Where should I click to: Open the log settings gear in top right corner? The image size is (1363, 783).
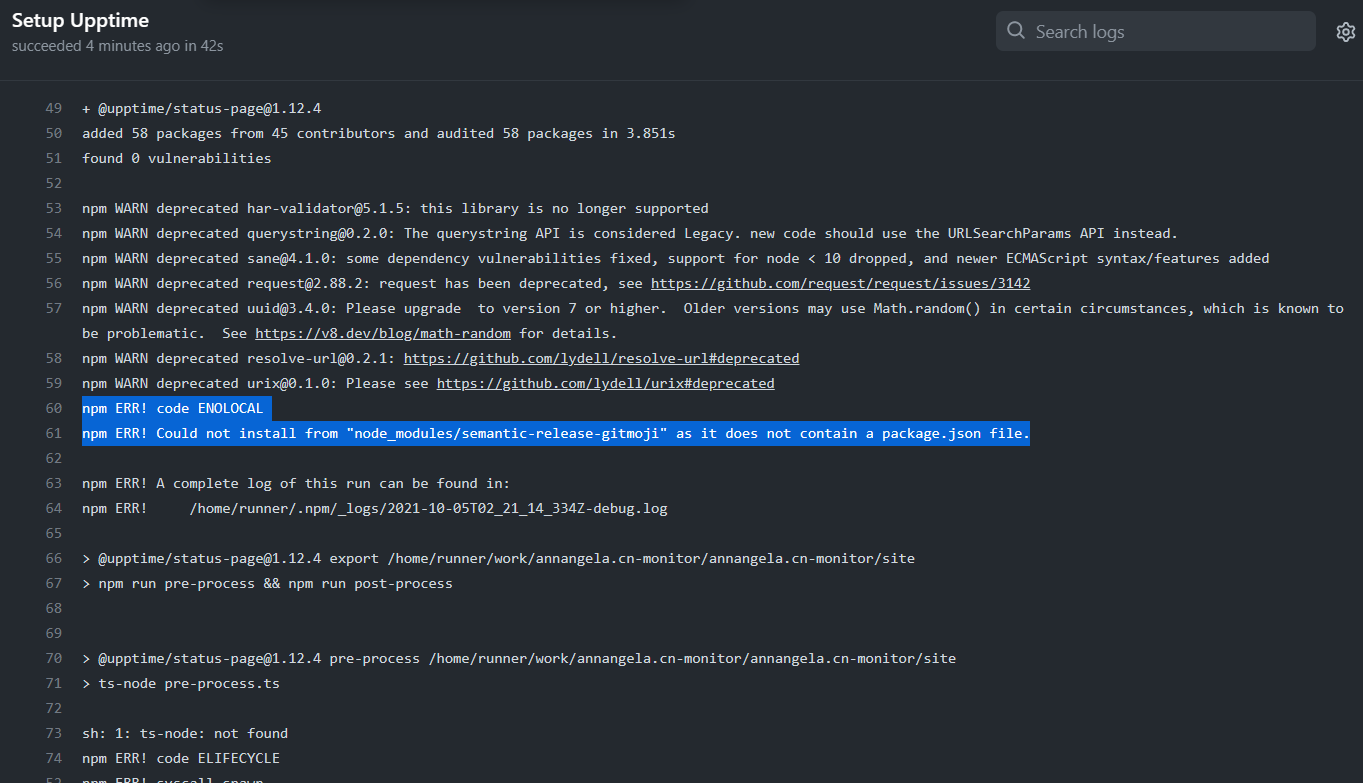1345,31
